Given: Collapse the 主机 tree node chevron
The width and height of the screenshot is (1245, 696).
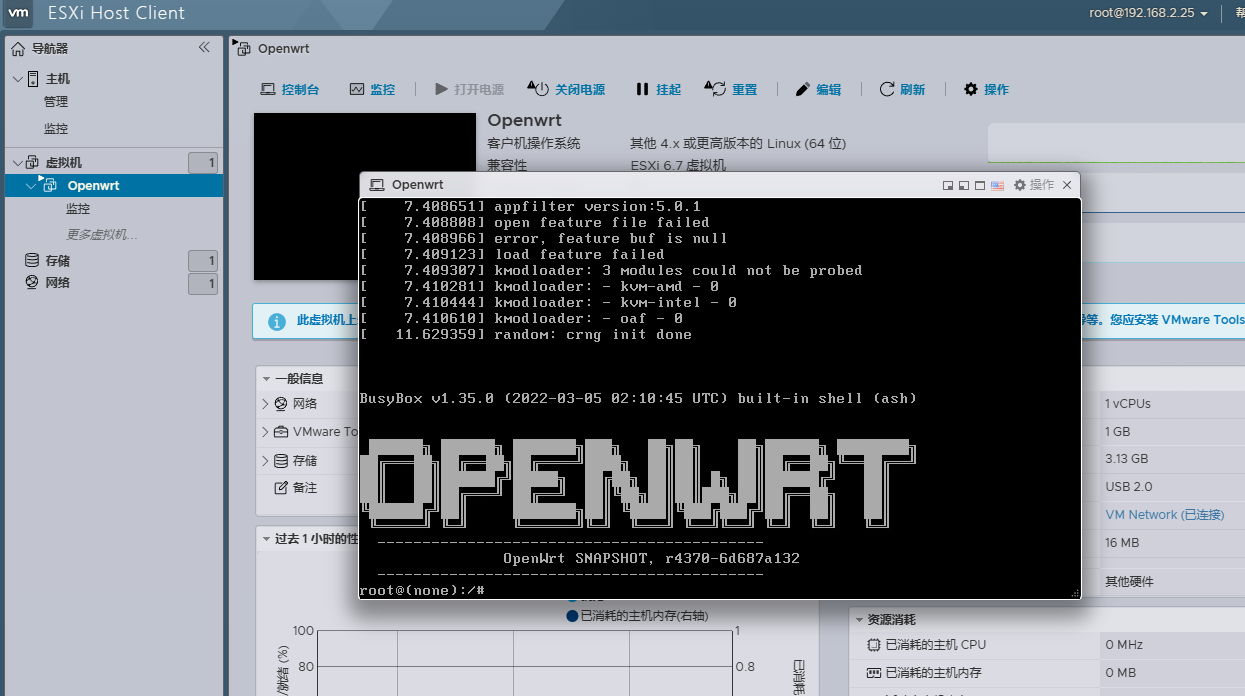Looking at the screenshot, I should [17, 78].
